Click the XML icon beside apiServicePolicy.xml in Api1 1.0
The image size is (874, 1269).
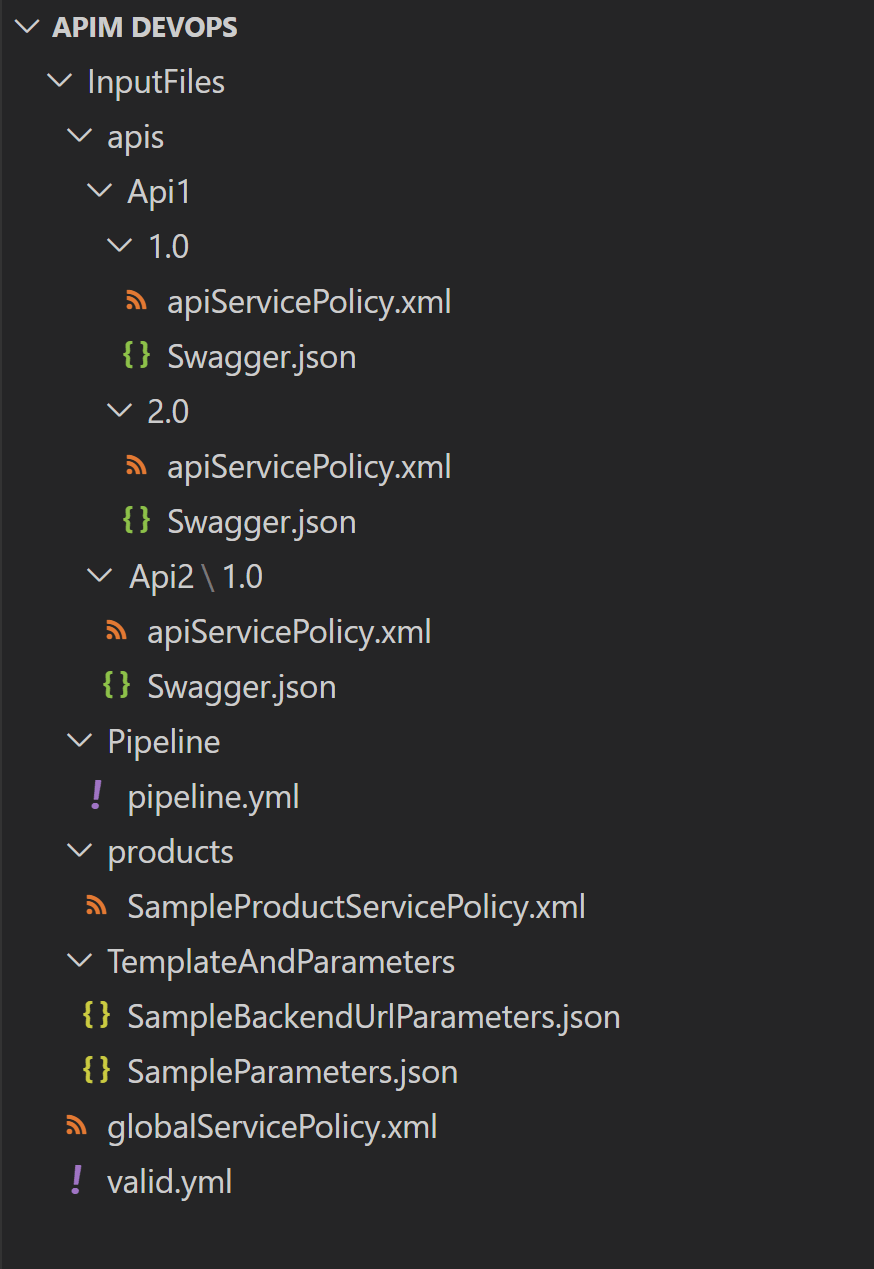pos(137,301)
